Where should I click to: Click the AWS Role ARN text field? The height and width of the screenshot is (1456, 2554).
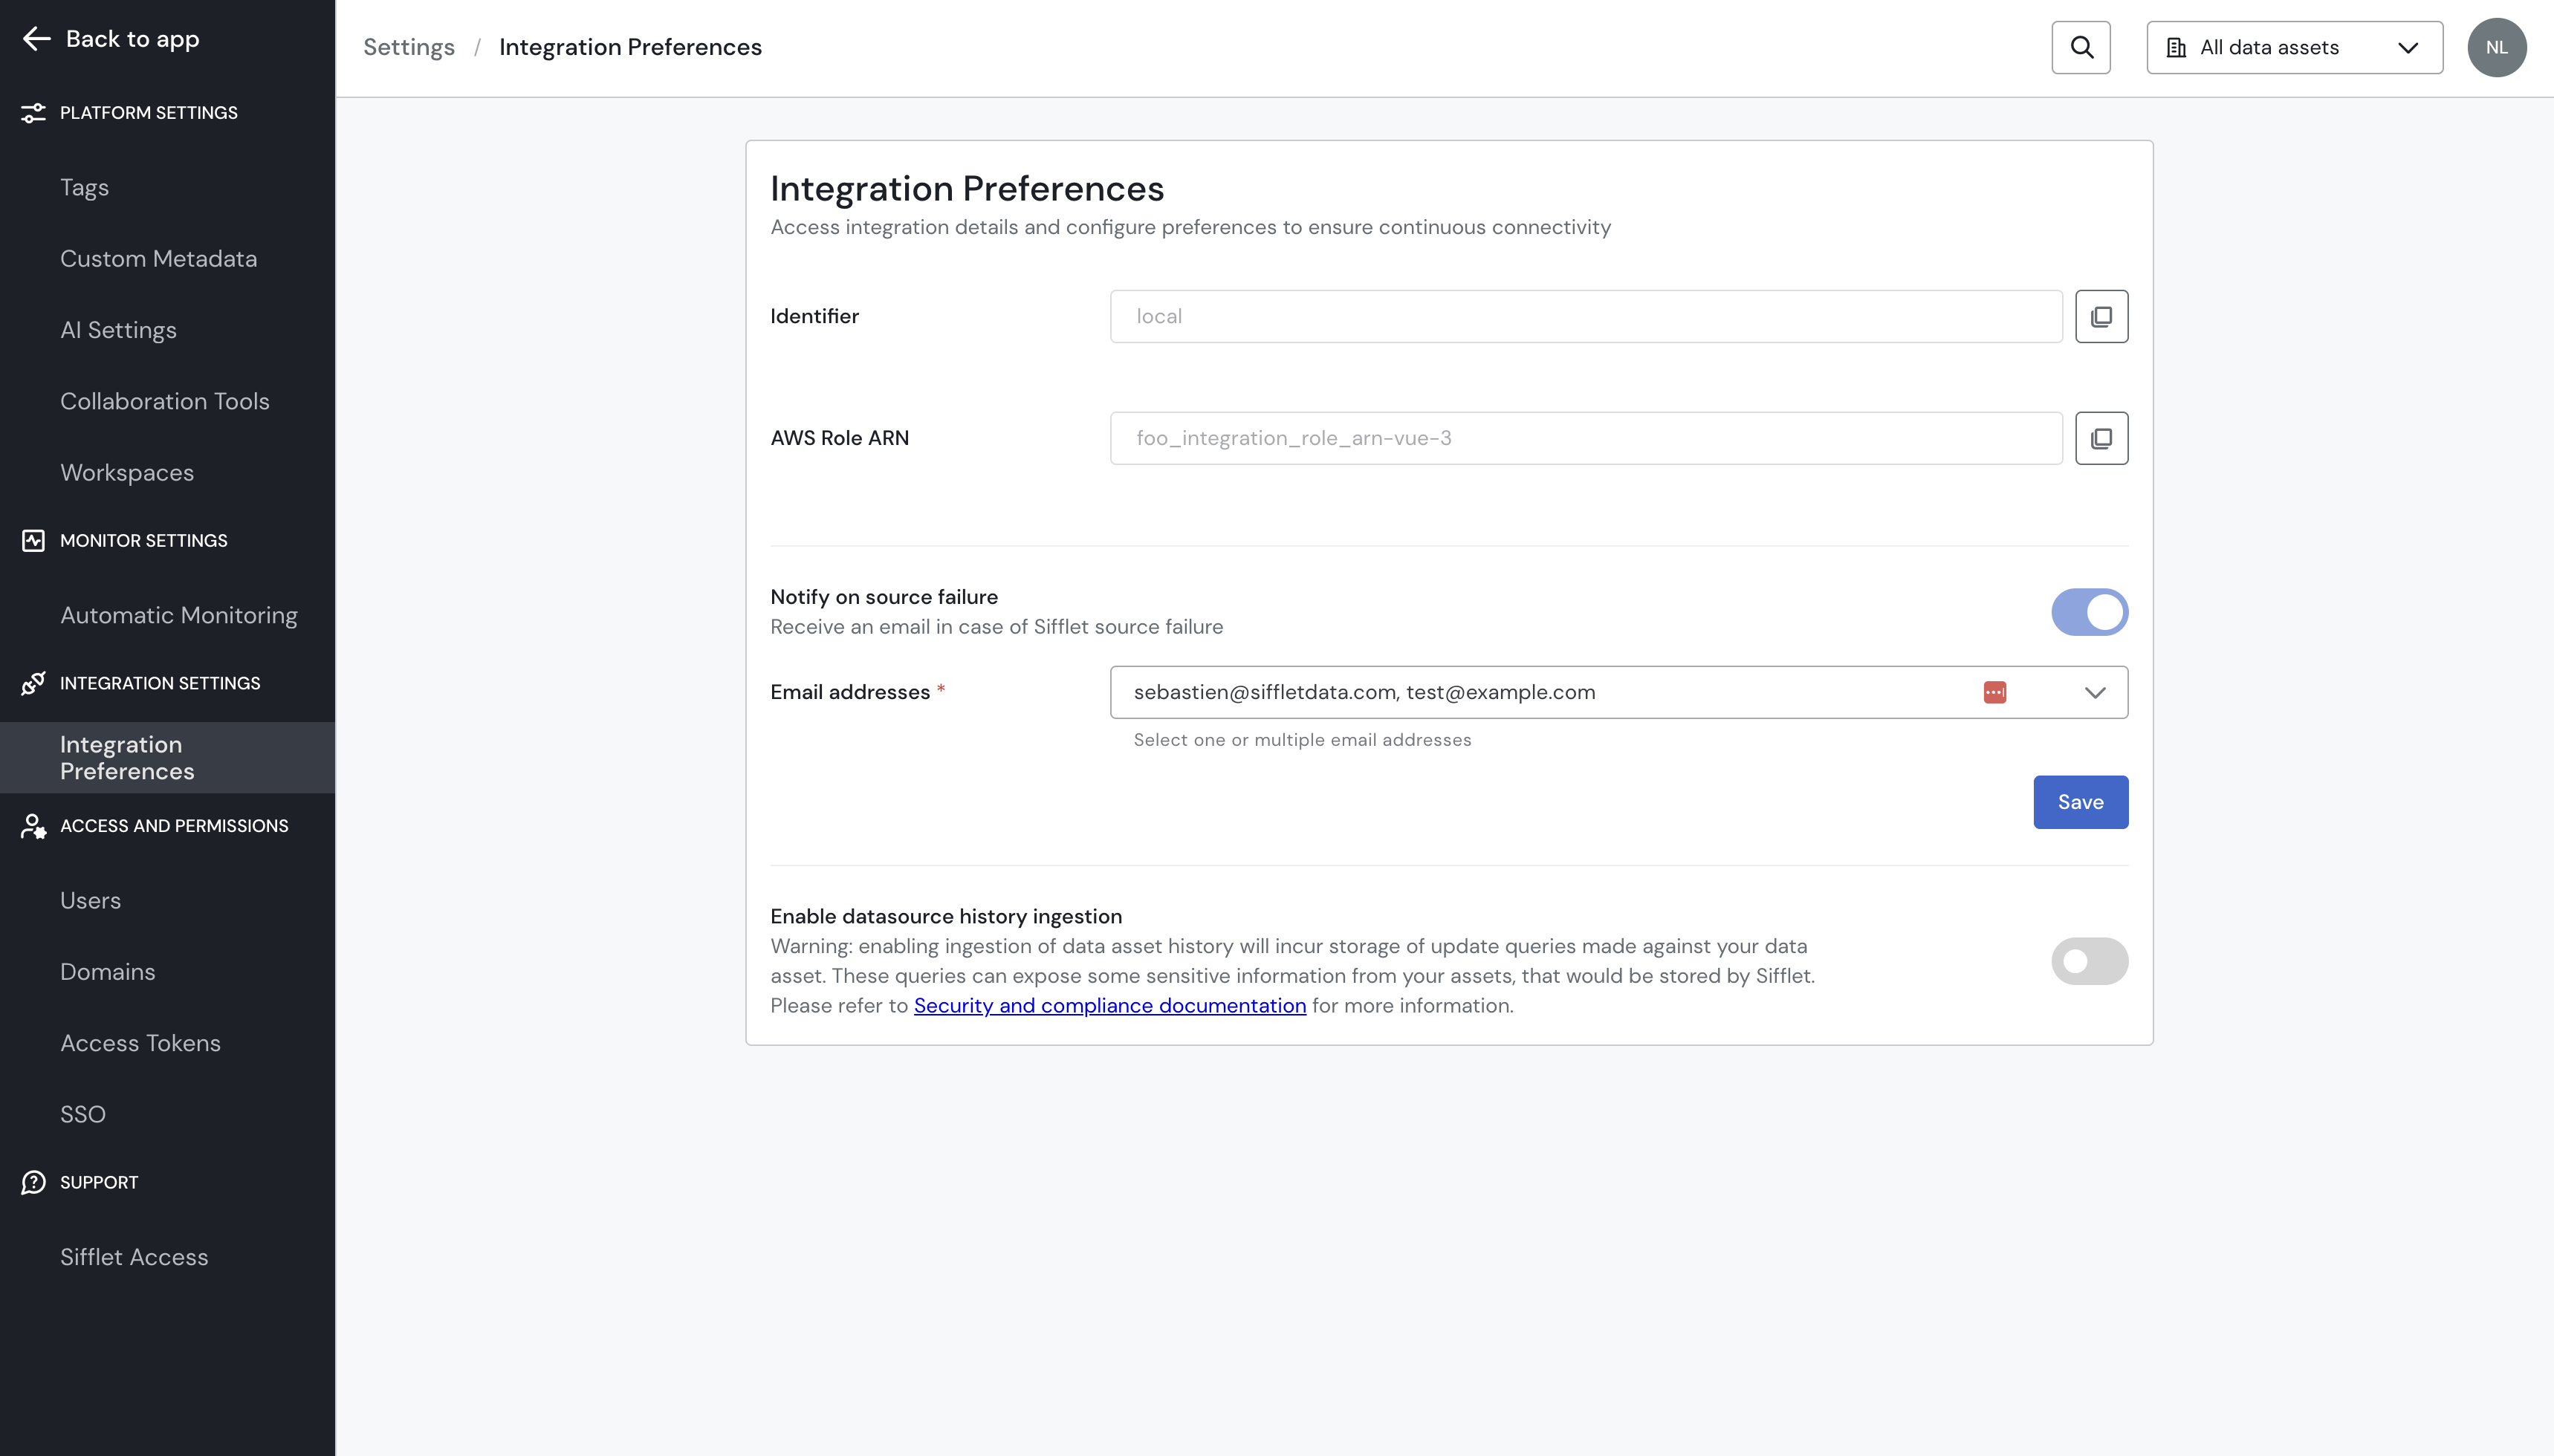coord(1585,438)
